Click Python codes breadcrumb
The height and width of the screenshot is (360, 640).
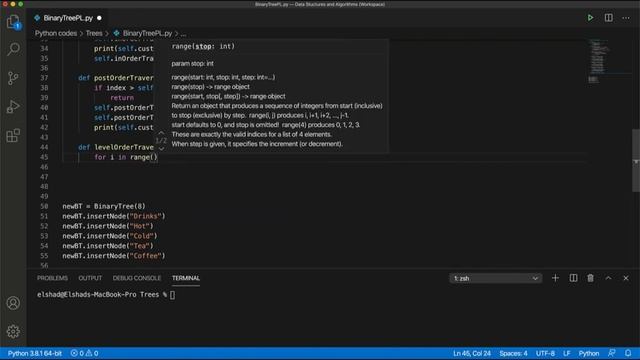point(56,33)
